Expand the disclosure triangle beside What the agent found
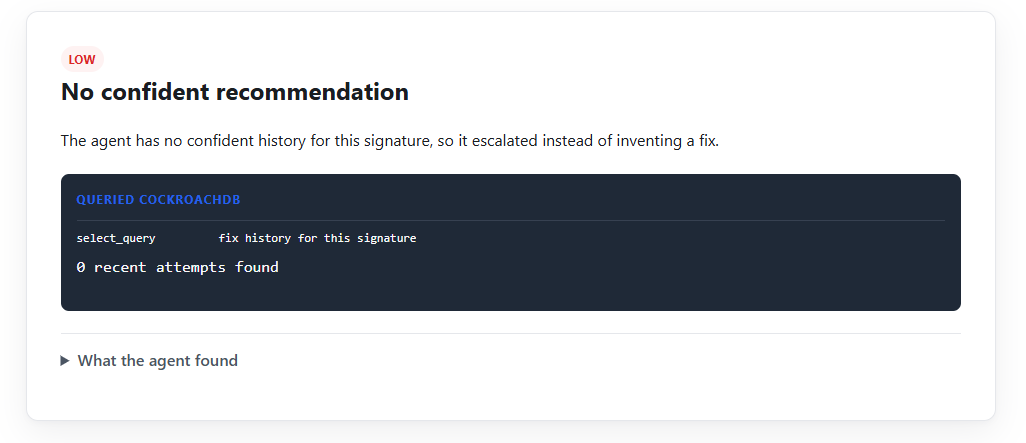Image resolution: width=1026 pixels, height=443 pixels. coord(65,361)
